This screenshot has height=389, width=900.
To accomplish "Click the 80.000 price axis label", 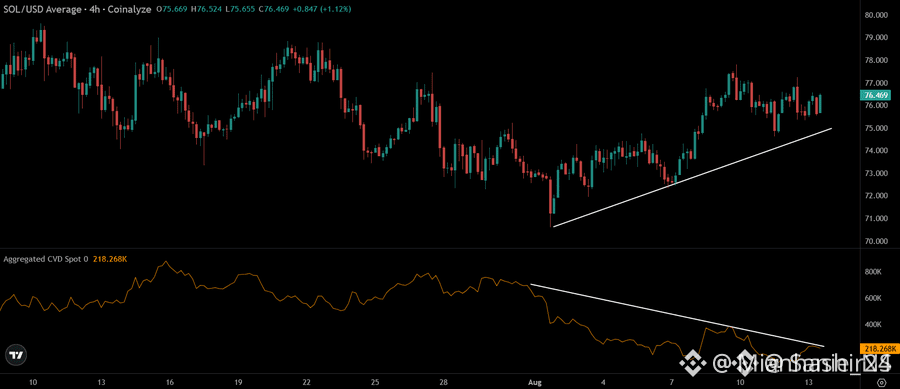I will click(x=876, y=15).
